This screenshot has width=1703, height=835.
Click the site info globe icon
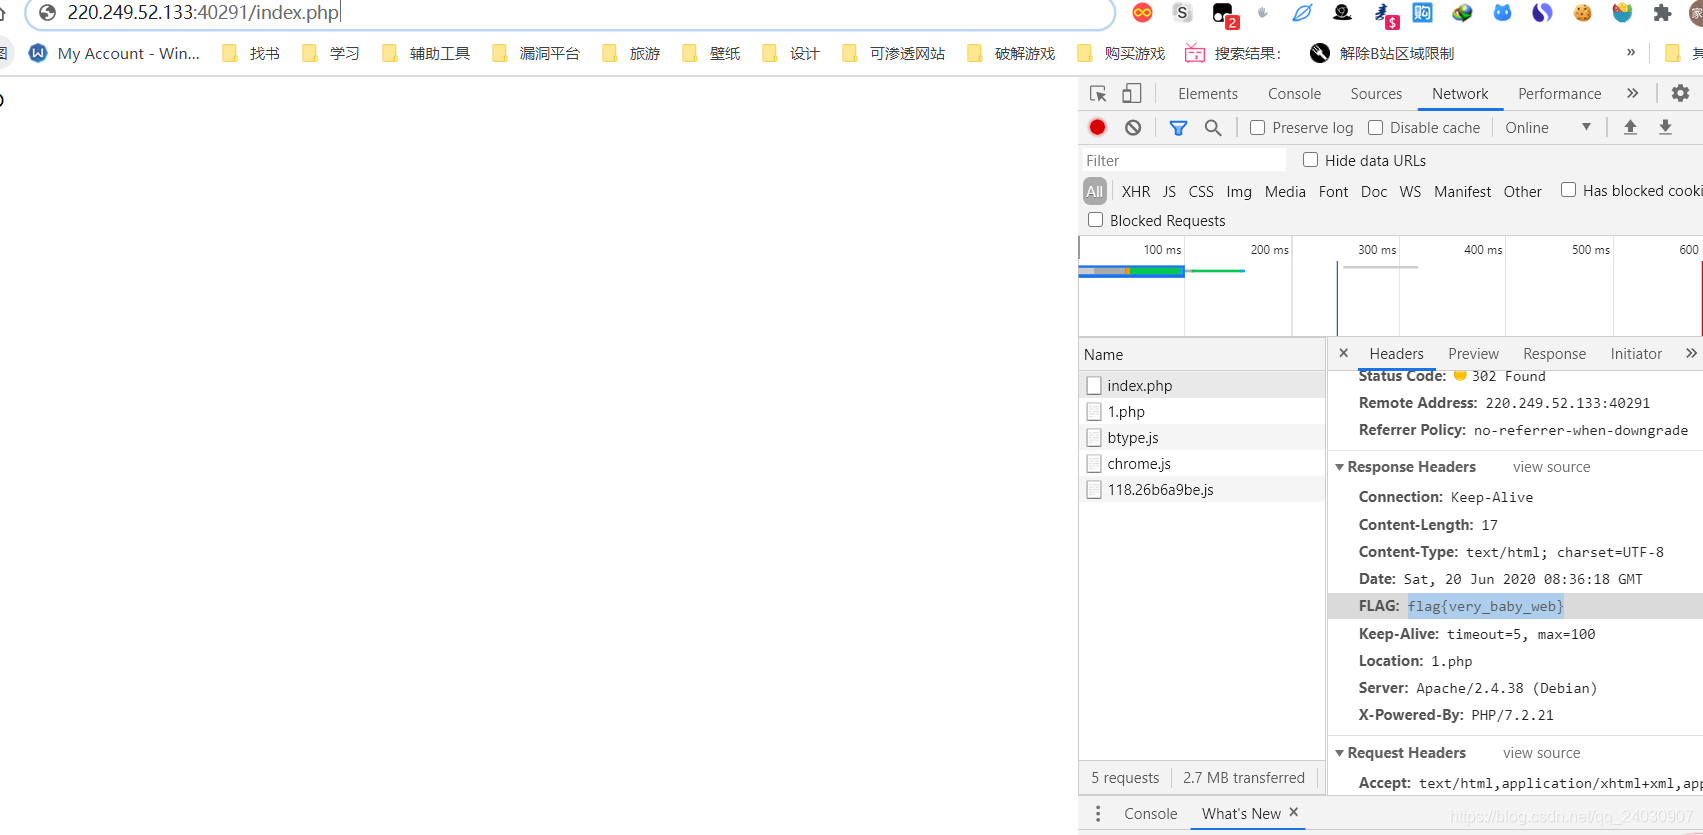[x=47, y=13]
